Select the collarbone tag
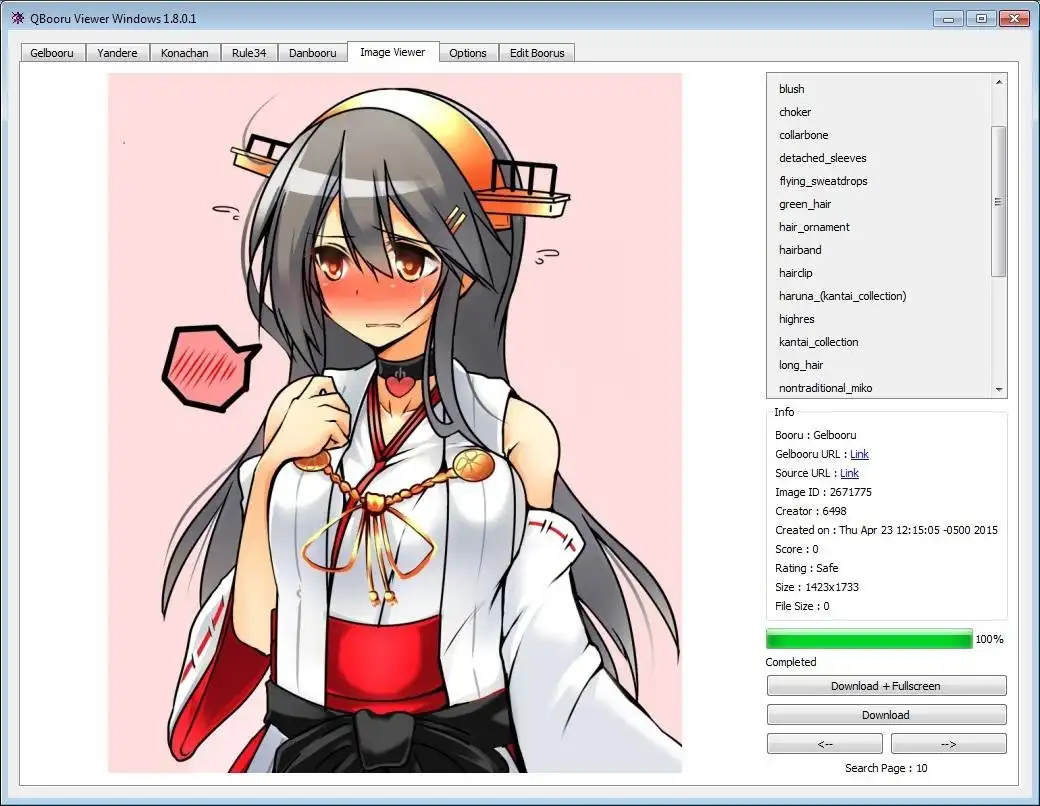The image size is (1040, 806). pos(803,135)
